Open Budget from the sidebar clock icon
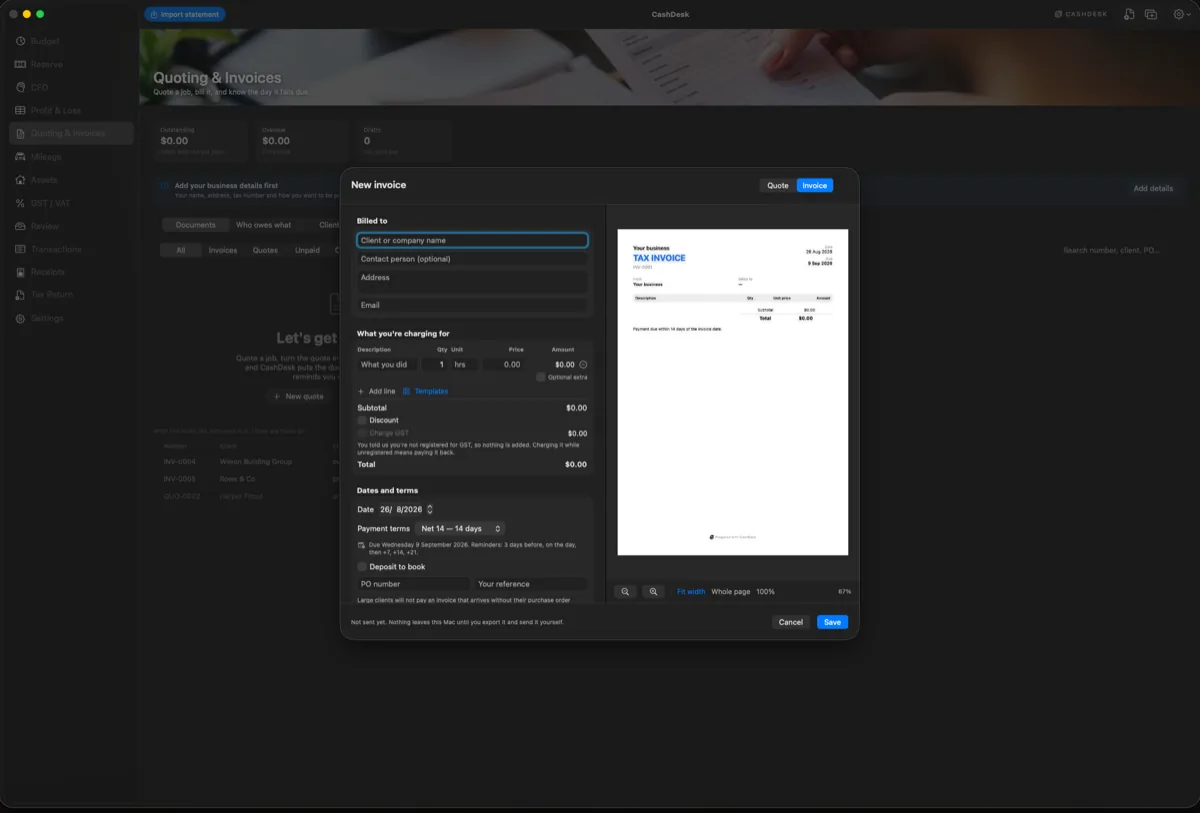Screen dimensions: 1200x813 coord(20,41)
